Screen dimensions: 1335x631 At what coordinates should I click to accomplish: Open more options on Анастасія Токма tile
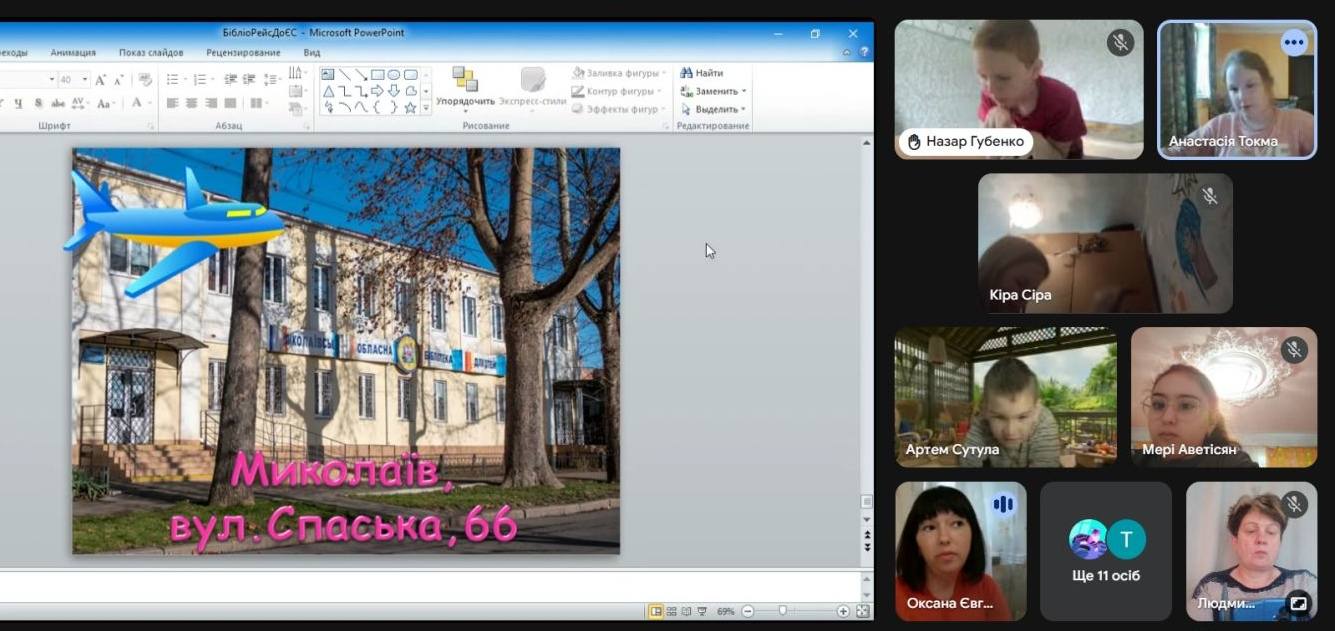1294,42
